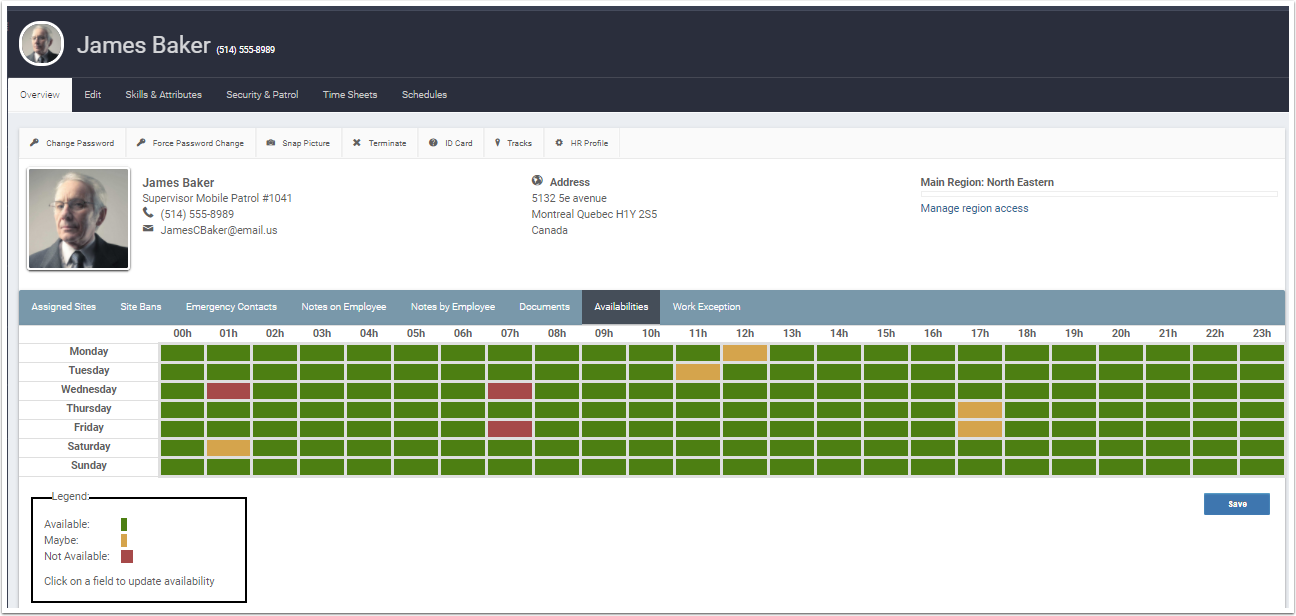Switch to the Schedules tab
Viewport: 1296px width, 616px height.
point(424,94)
